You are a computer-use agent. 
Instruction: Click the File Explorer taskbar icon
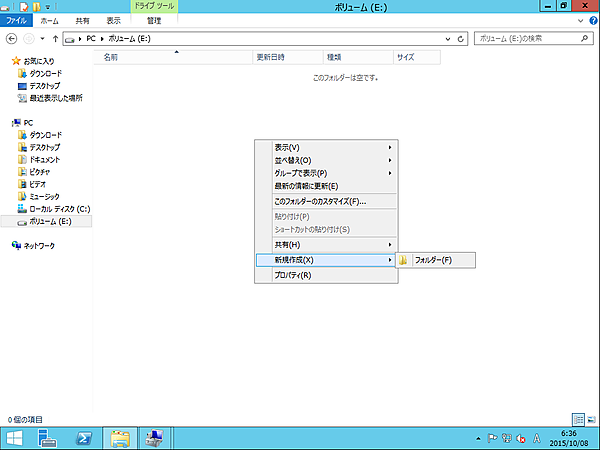click(120, 439)
